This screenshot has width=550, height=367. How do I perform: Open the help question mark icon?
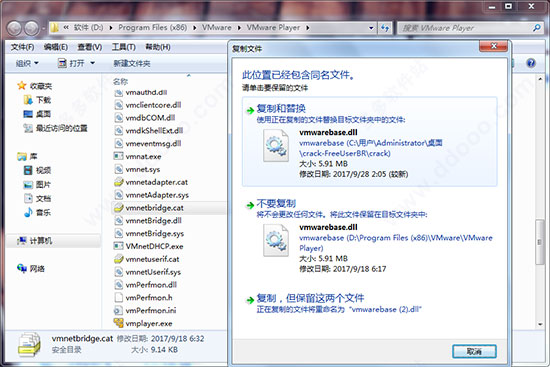[x=531, y=63]
